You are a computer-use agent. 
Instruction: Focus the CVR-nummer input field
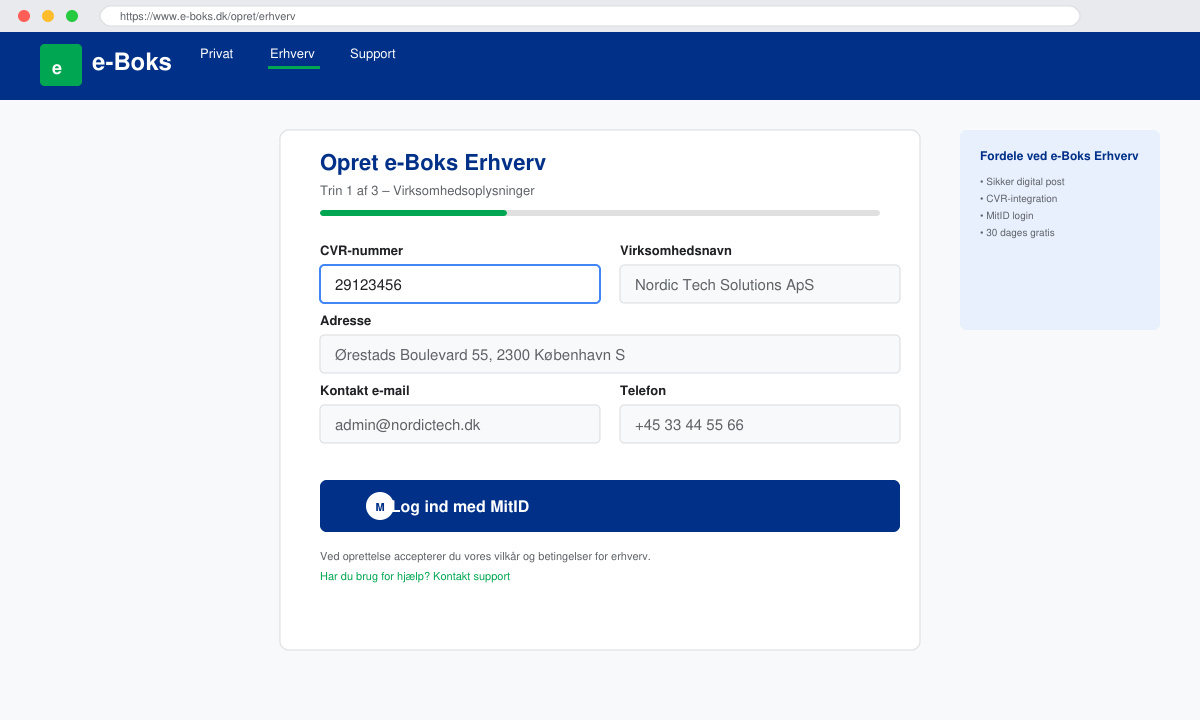point(460,284)
